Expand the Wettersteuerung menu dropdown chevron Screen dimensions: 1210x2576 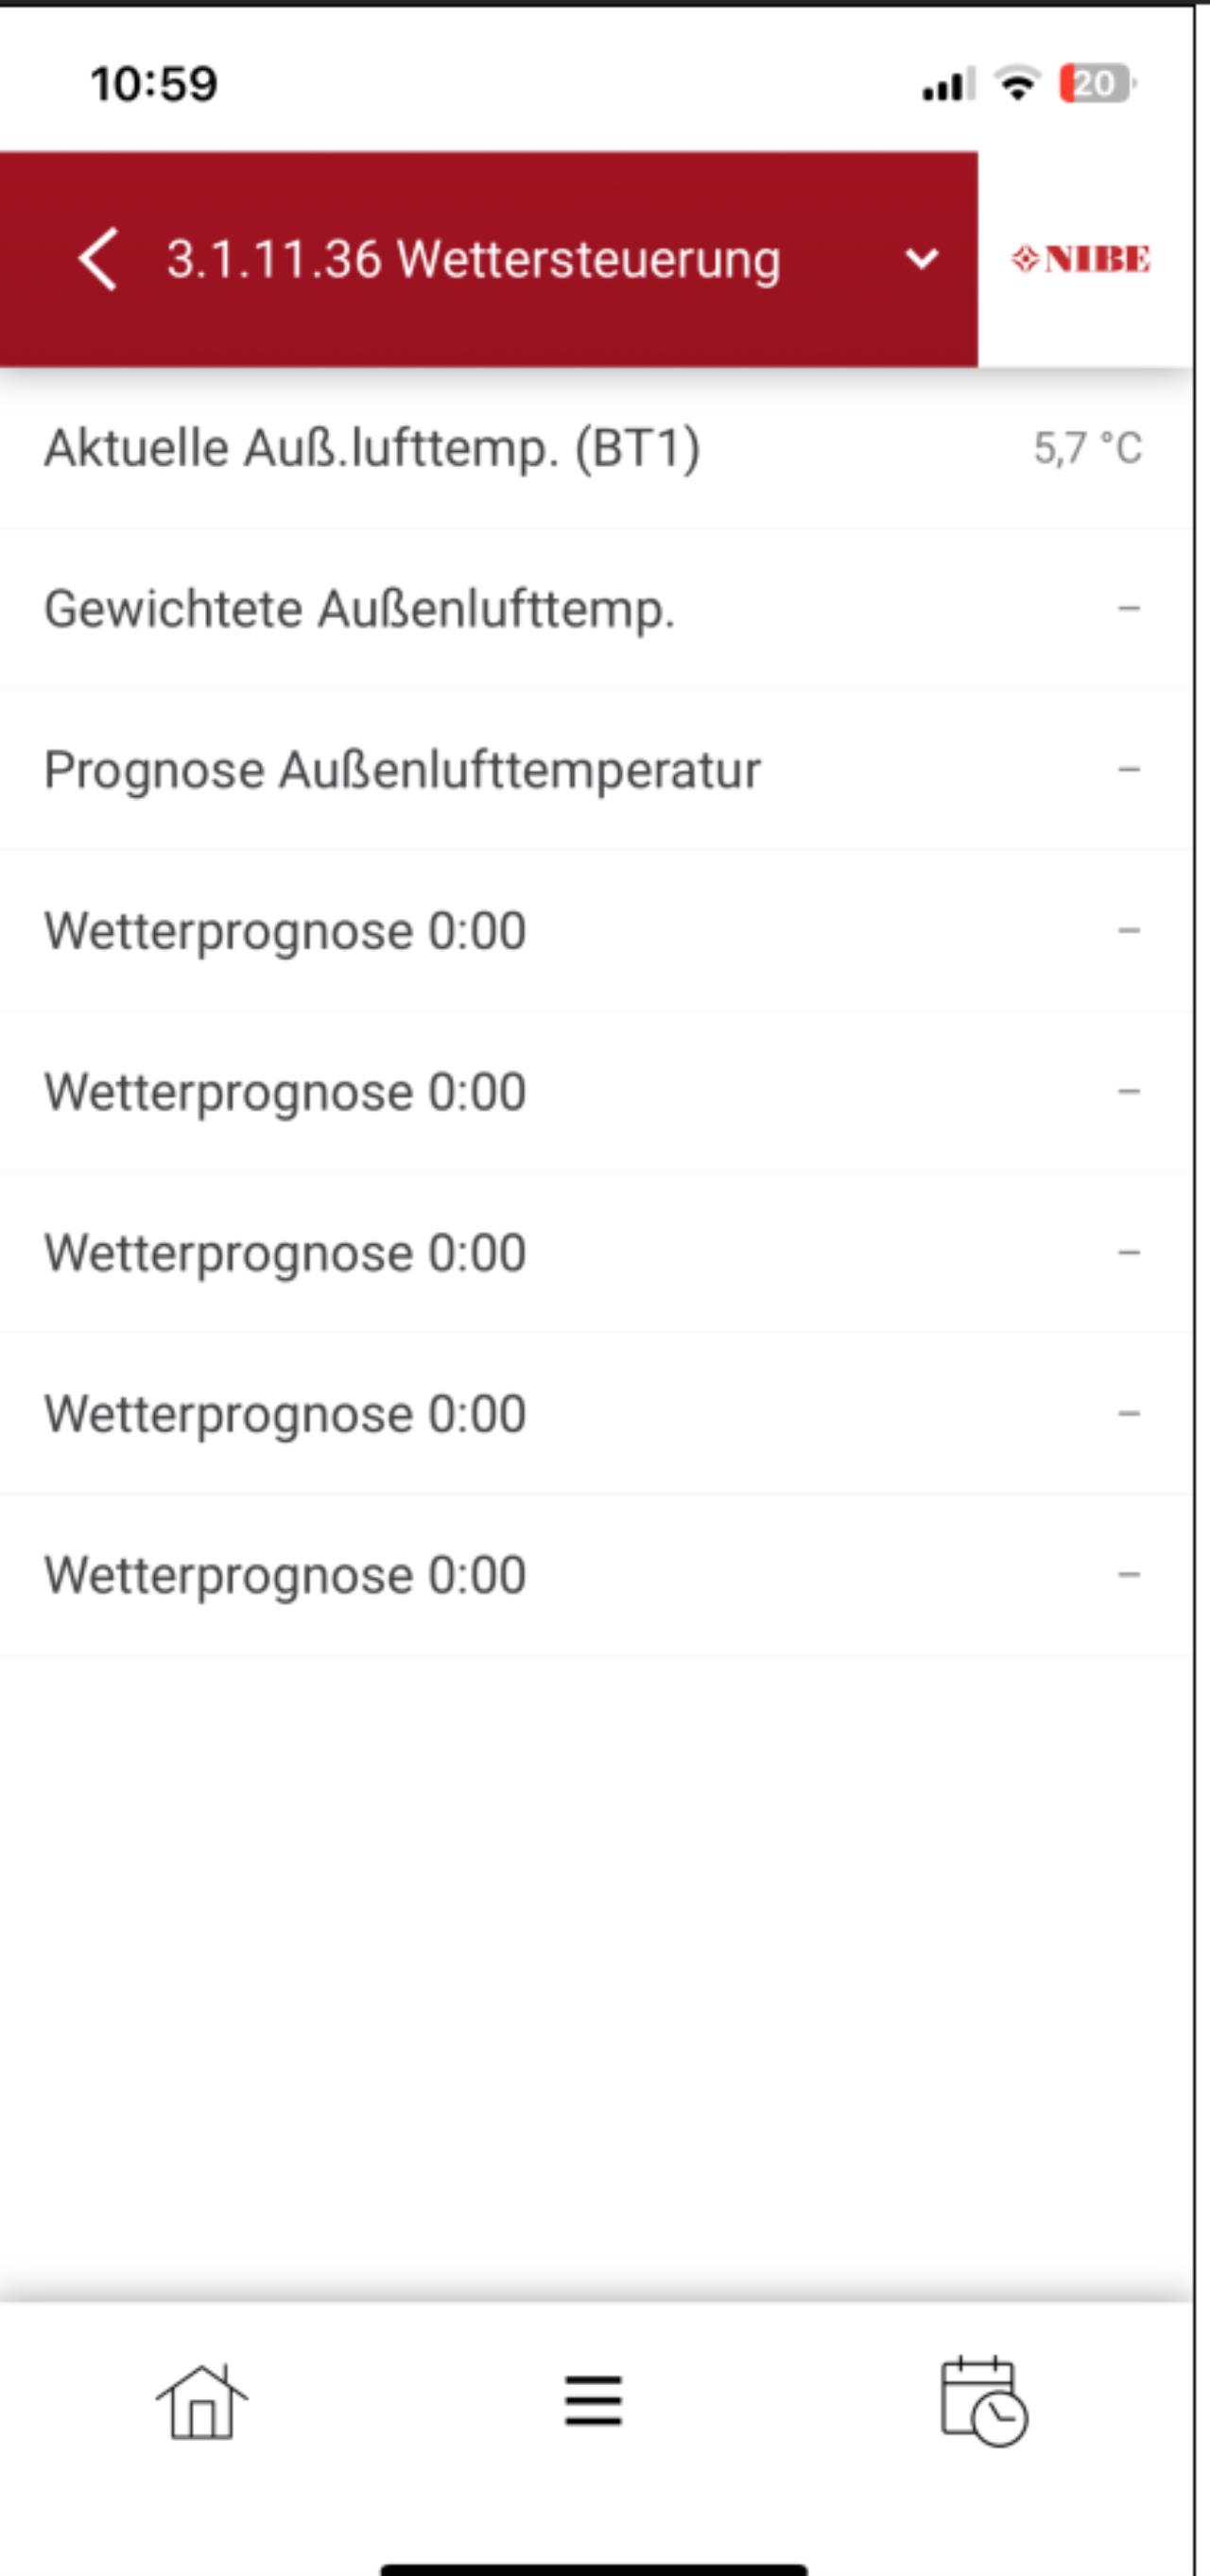tap(921, 260)
